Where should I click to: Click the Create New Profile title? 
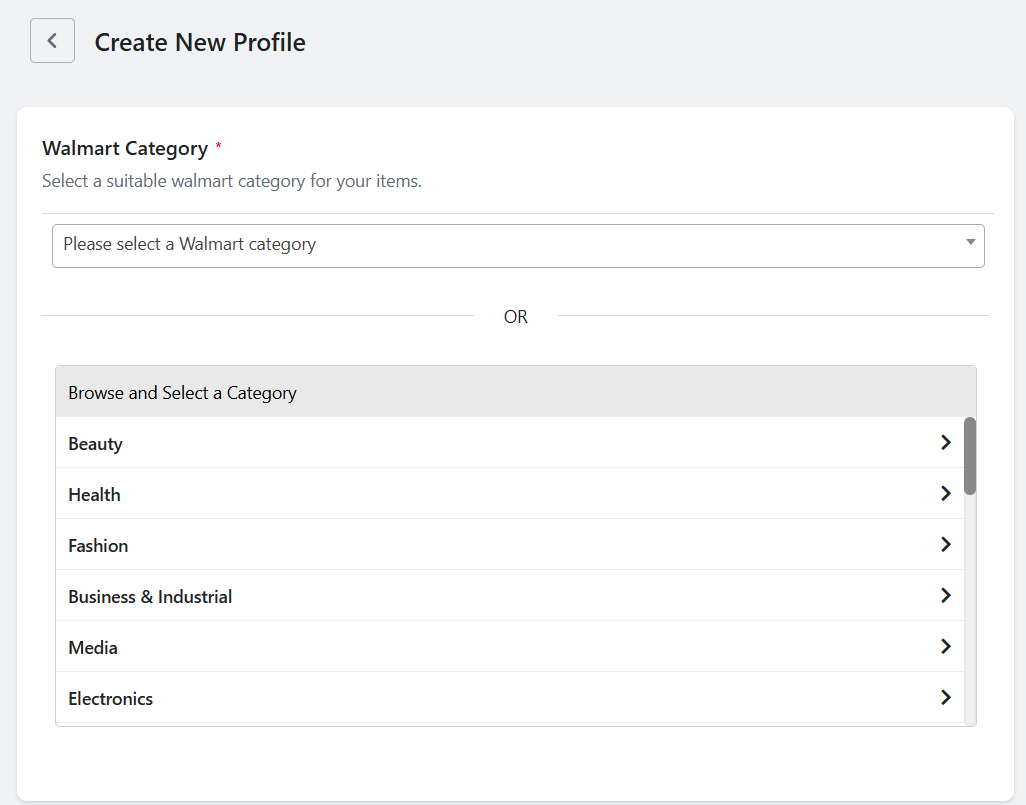[200, 42]
